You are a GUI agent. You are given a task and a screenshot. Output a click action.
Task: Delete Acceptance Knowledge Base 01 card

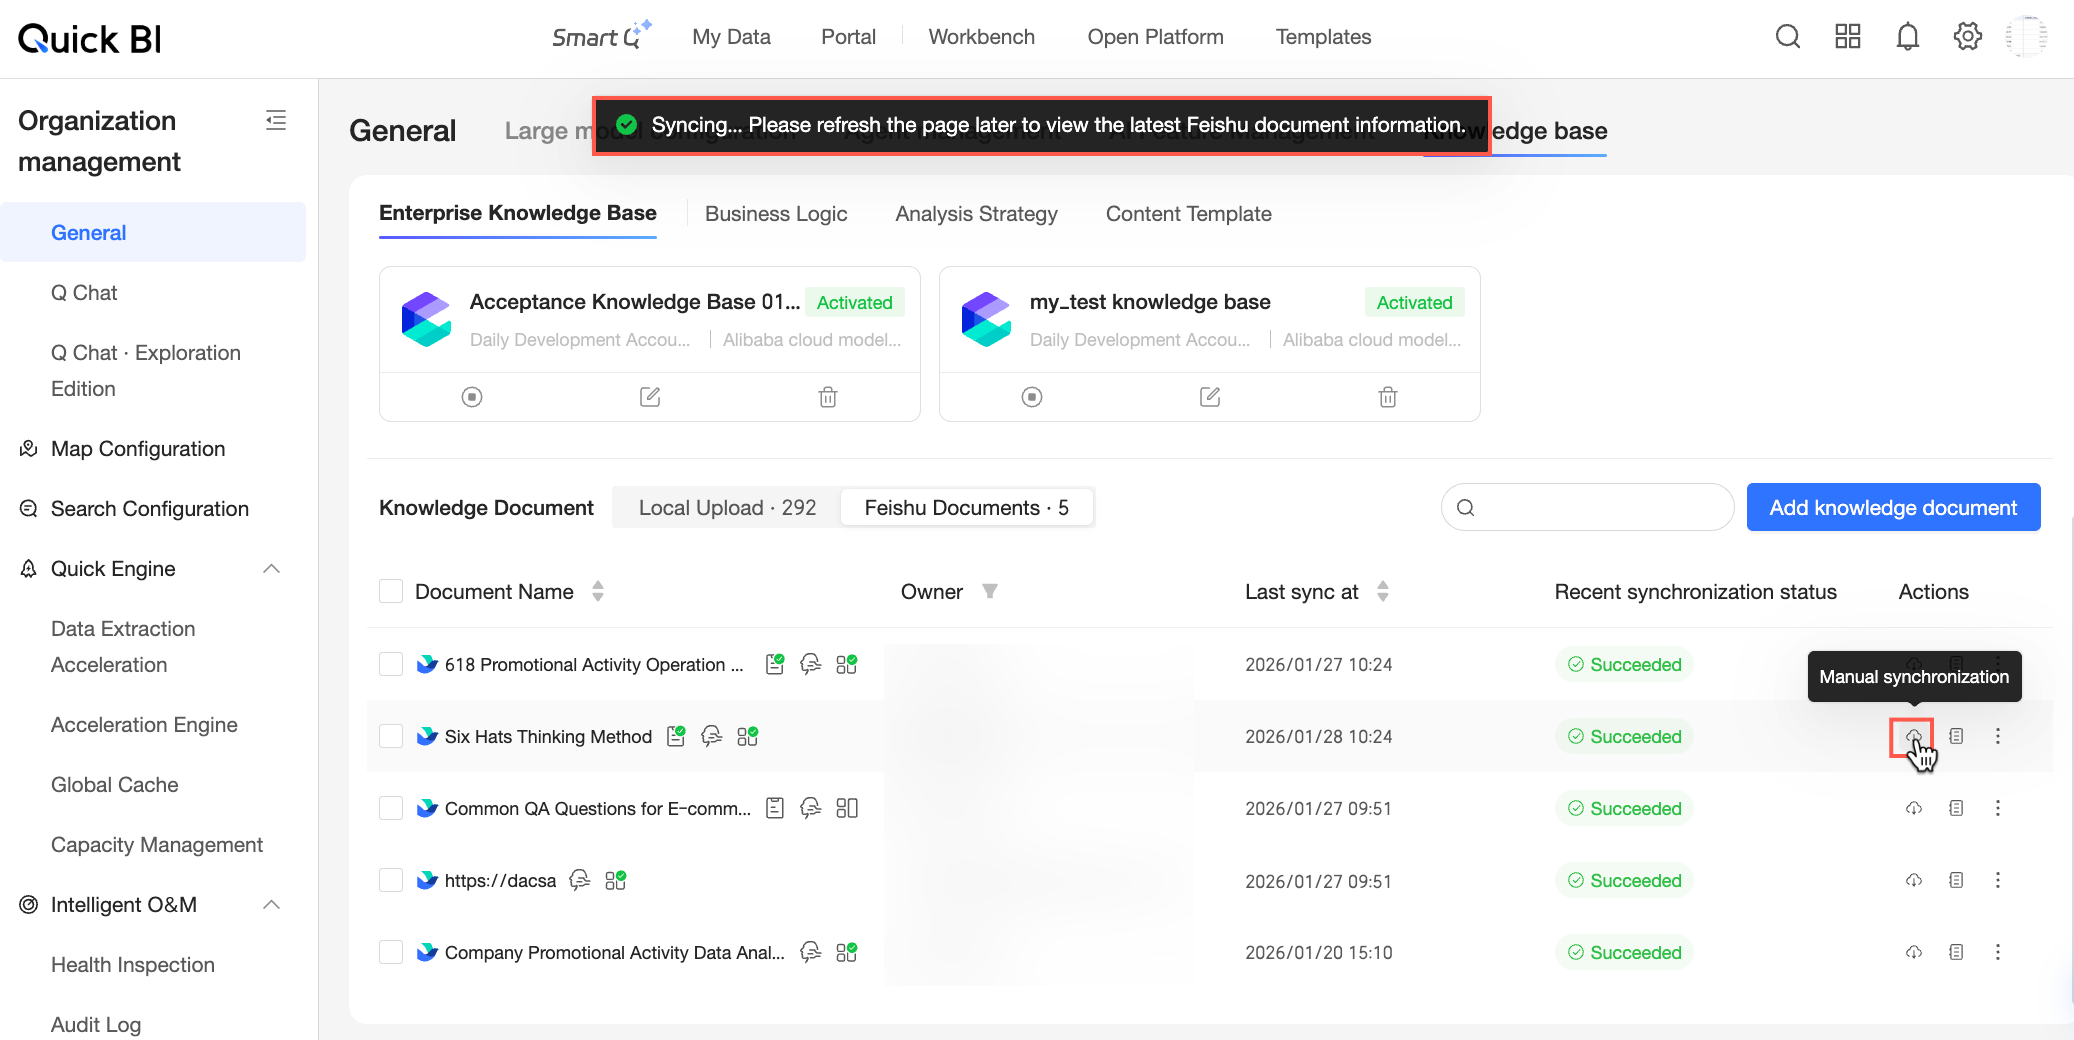pyautogui.click(x=828, y=397)
